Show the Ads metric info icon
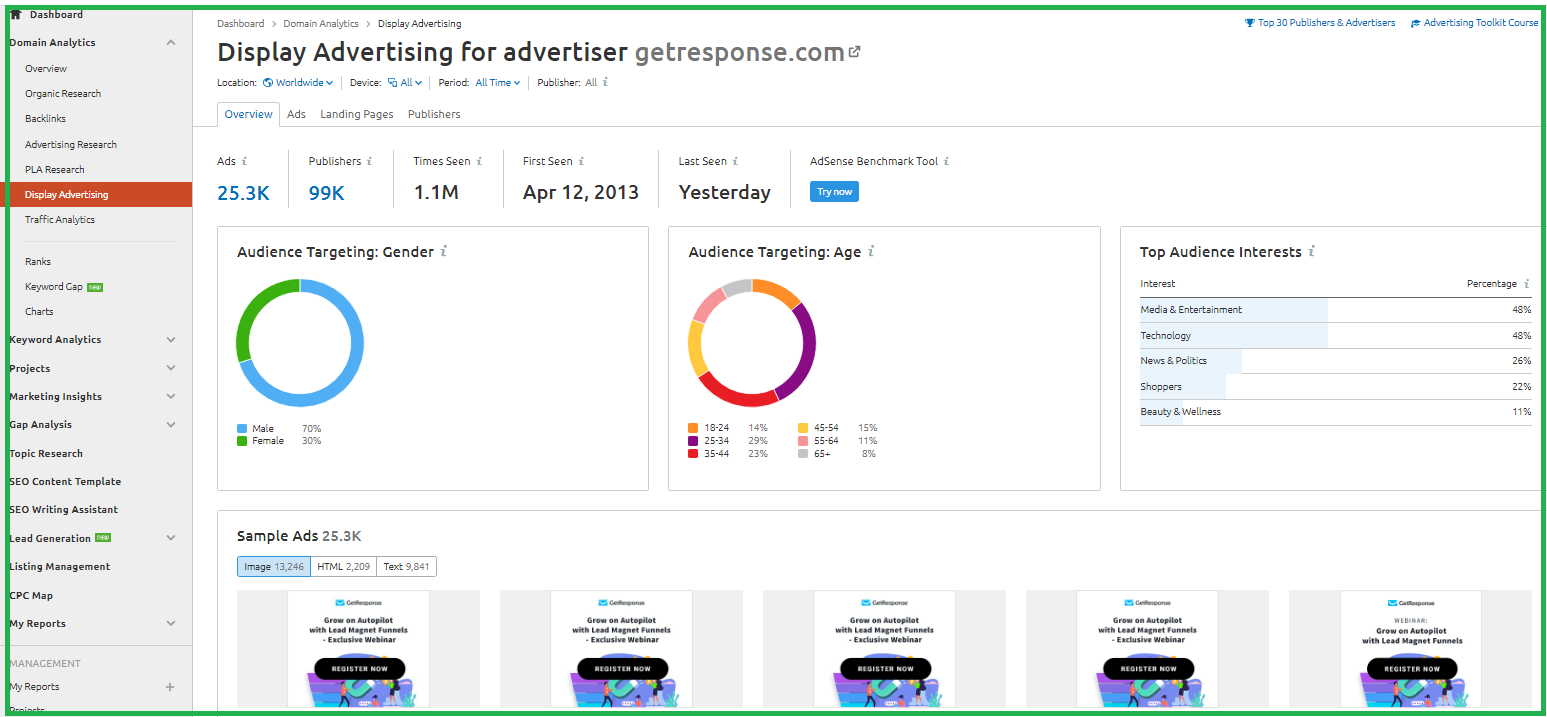Viewport: 1547px width, 717px height. (245, 161)
